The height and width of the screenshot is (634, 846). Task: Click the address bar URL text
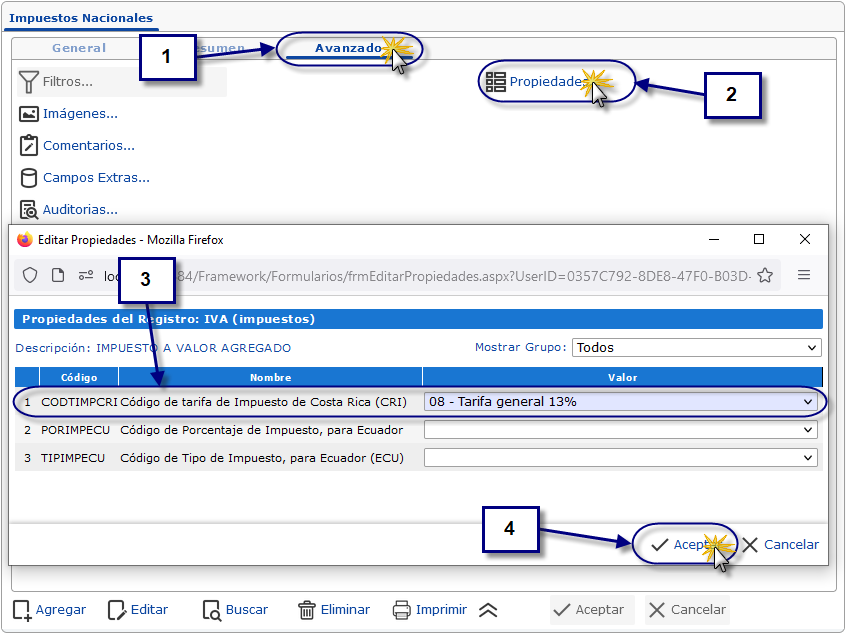click(x=426, y=276)
